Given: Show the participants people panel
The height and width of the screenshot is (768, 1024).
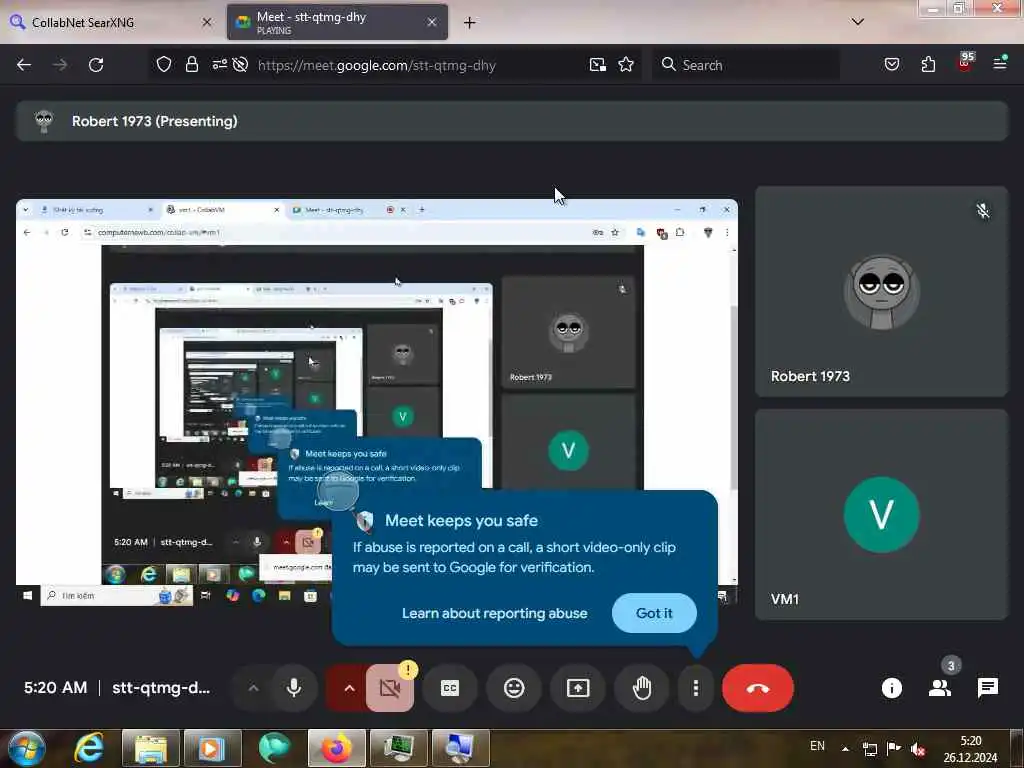Looking at the screenshot, I should tap(940, 688).
